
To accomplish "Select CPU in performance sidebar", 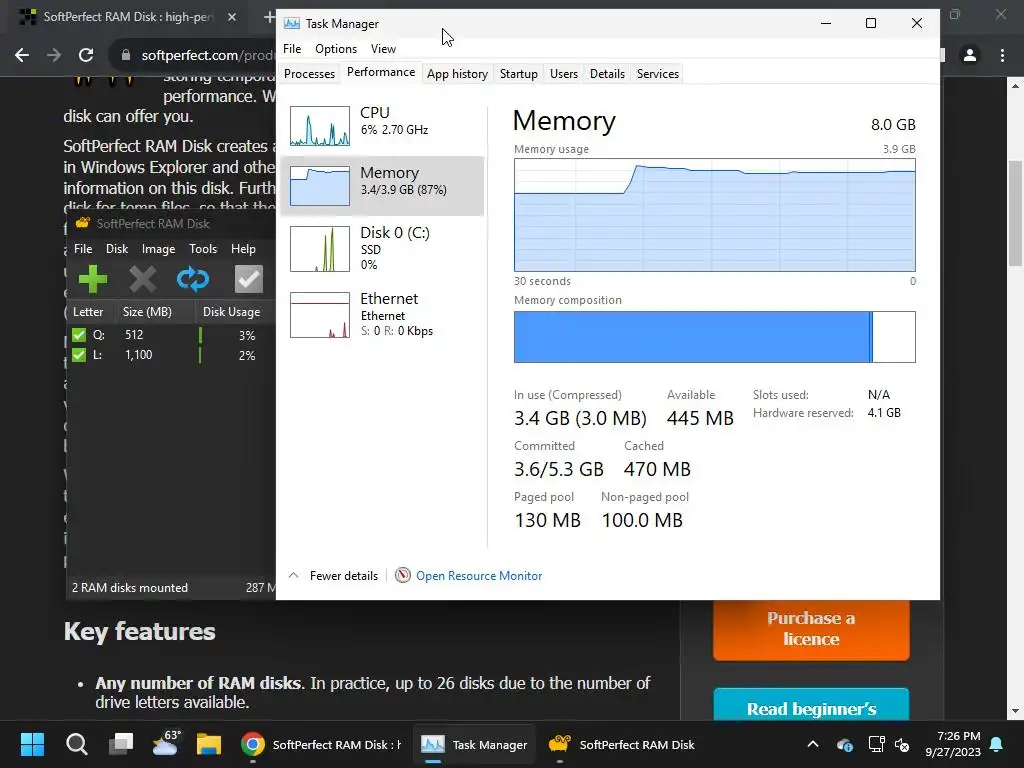I will click(382, 125).
